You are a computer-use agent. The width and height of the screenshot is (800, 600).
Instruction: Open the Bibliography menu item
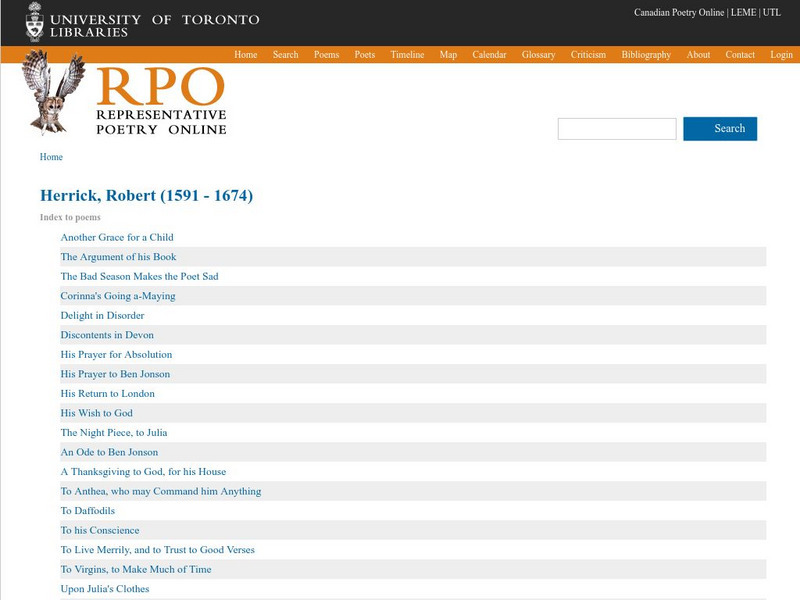coord(646,55)
